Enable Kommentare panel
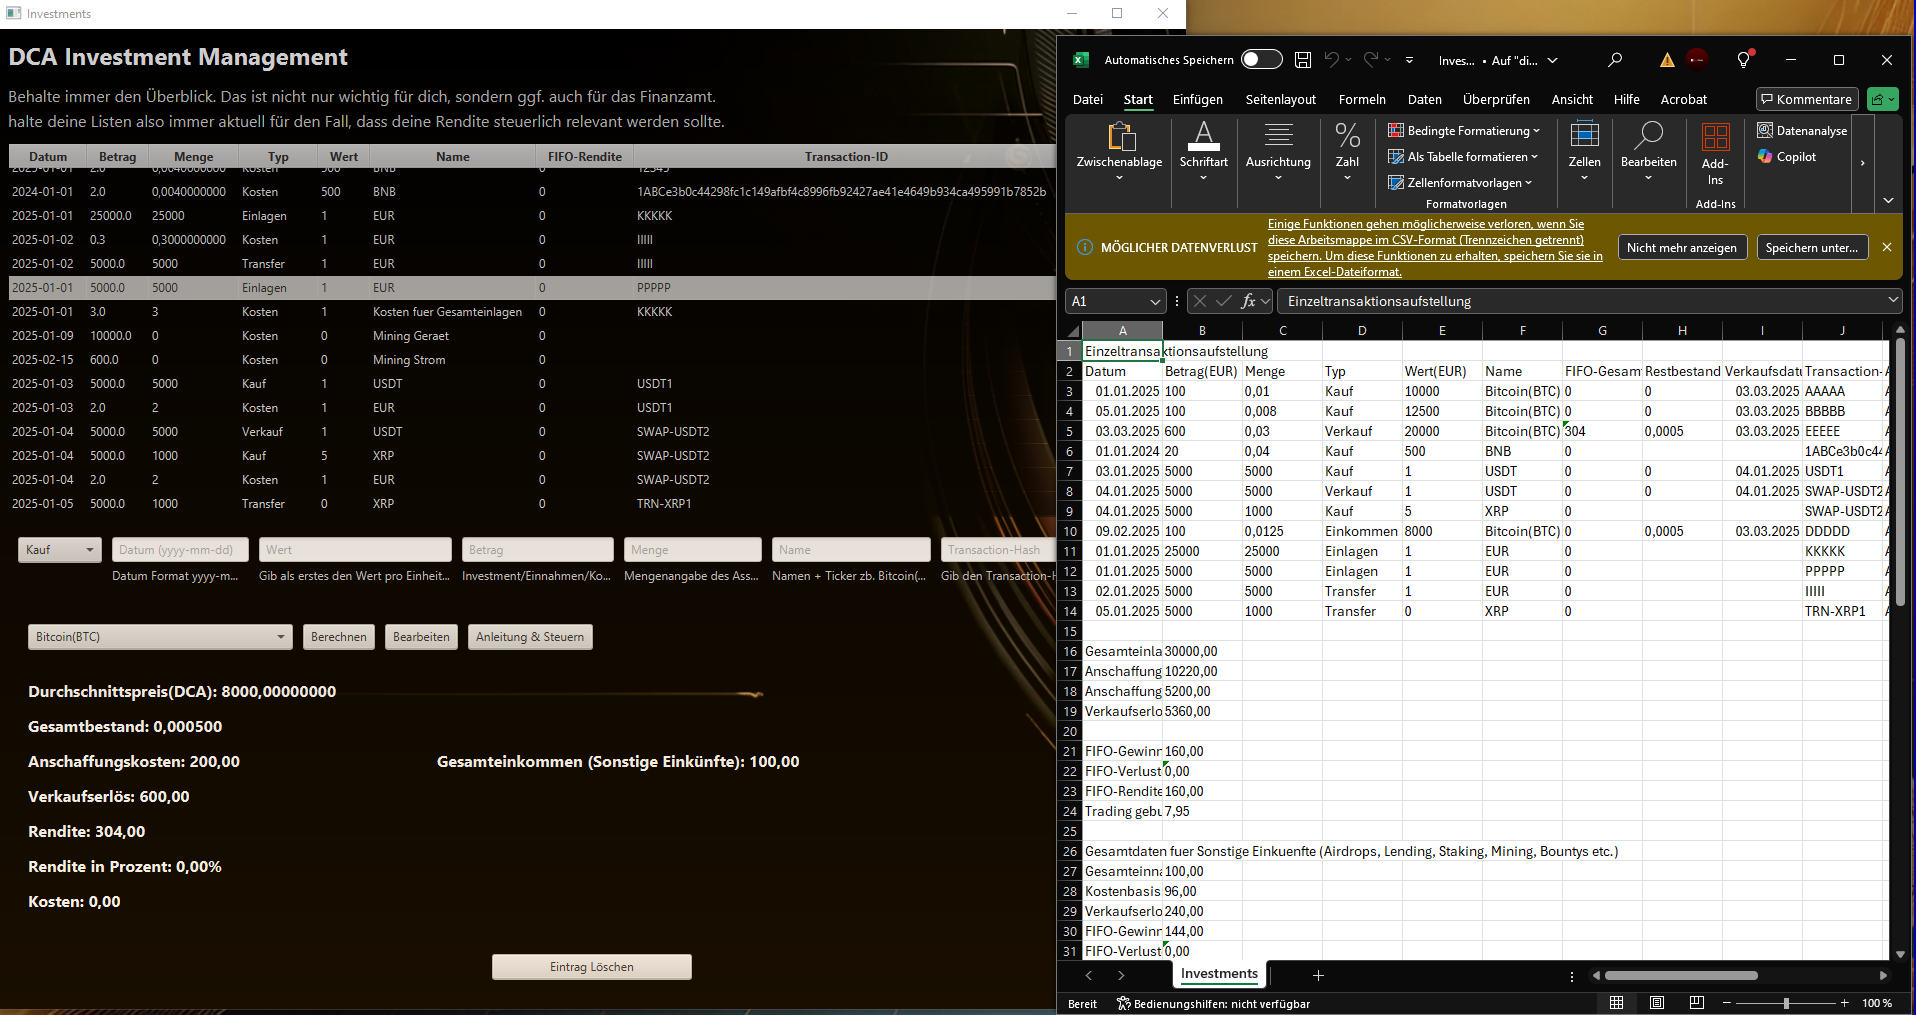Viewport: 1916px width, 1015px height. point(1805,99)
